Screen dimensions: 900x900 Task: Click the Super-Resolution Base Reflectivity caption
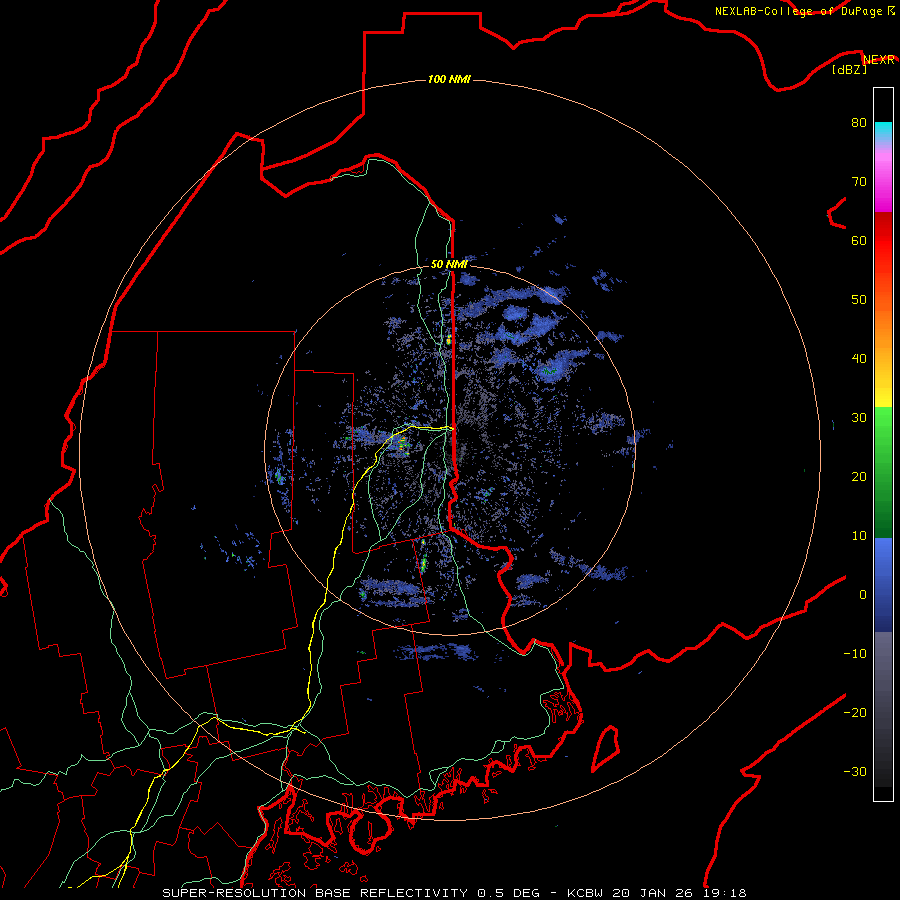click(454, 893)
